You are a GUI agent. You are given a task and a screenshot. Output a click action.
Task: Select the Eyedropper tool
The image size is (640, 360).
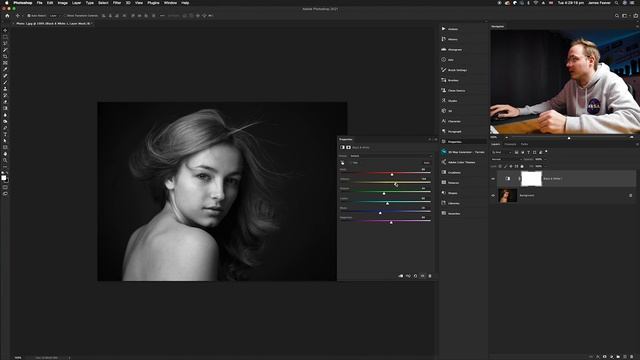pyautogui.click(x=5, y=69)
